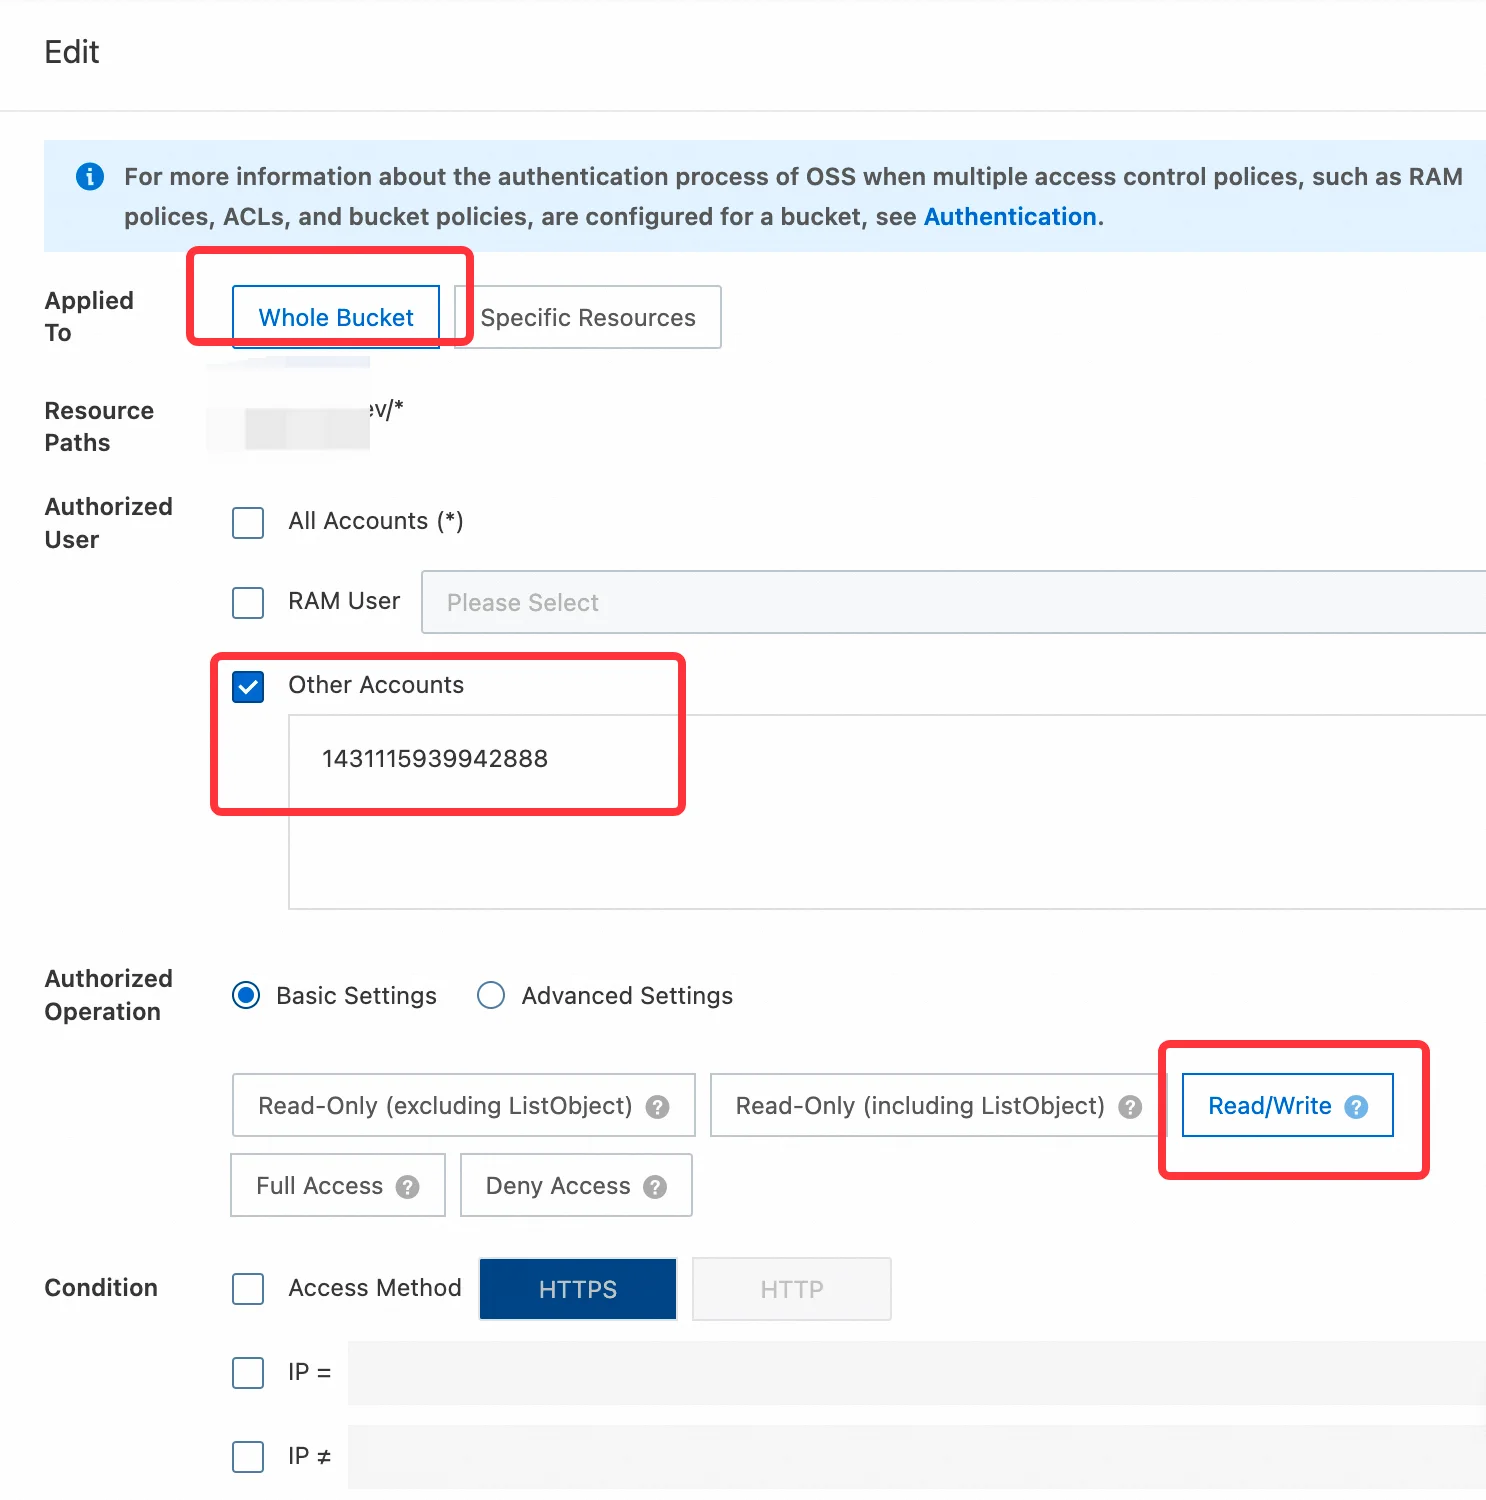The width and height of the screenshot is (1486, 1500).
Task: Open the RAM User Please Select dropdown
Action: pyautogui.click(x=954, y=602)
